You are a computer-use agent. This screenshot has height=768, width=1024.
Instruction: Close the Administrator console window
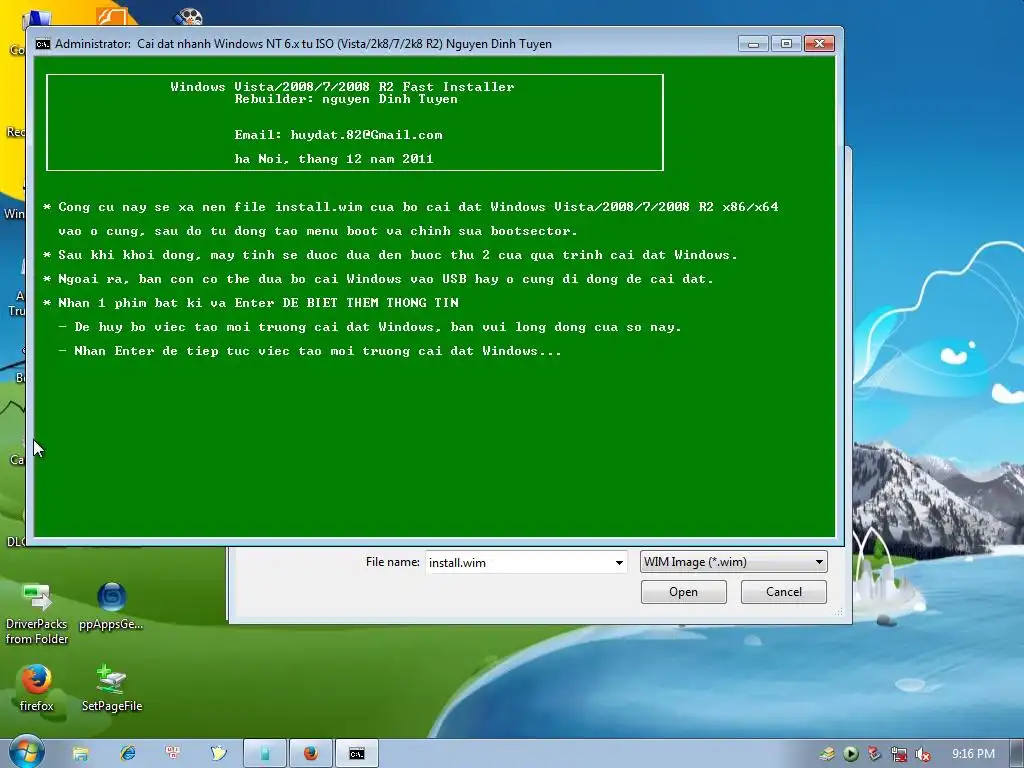(x=819, y=44)
